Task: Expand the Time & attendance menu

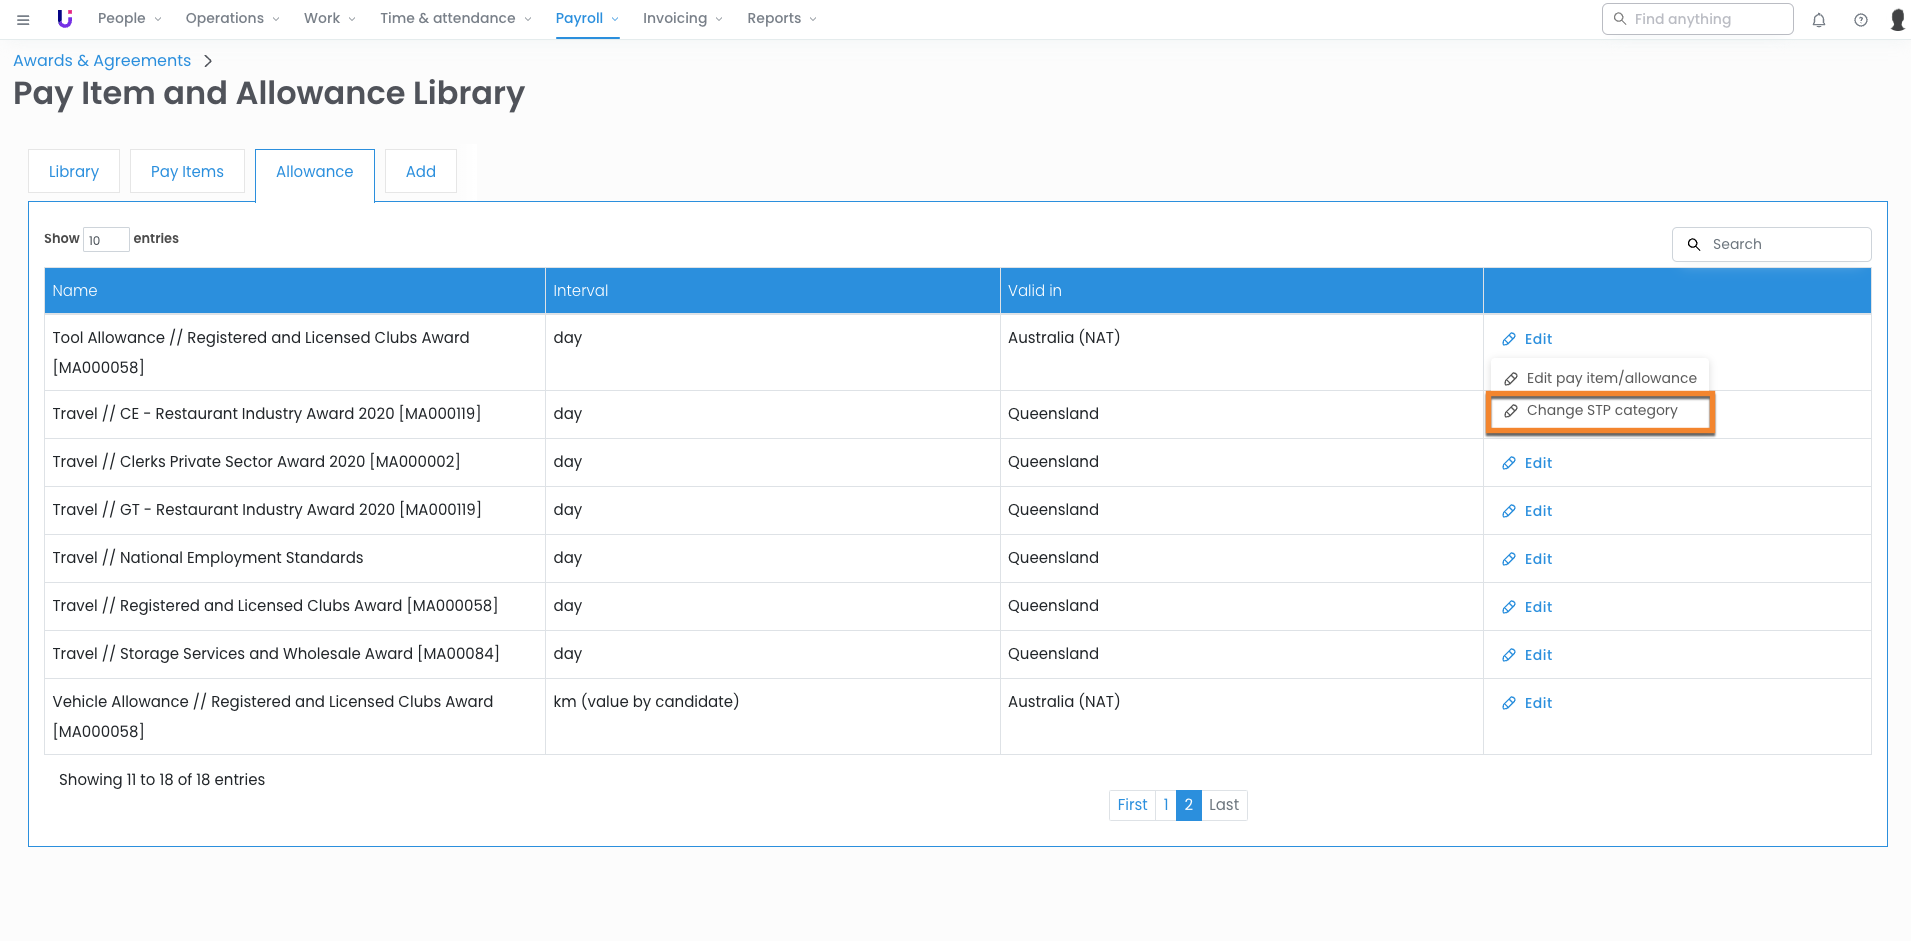Action: [455, 19]
